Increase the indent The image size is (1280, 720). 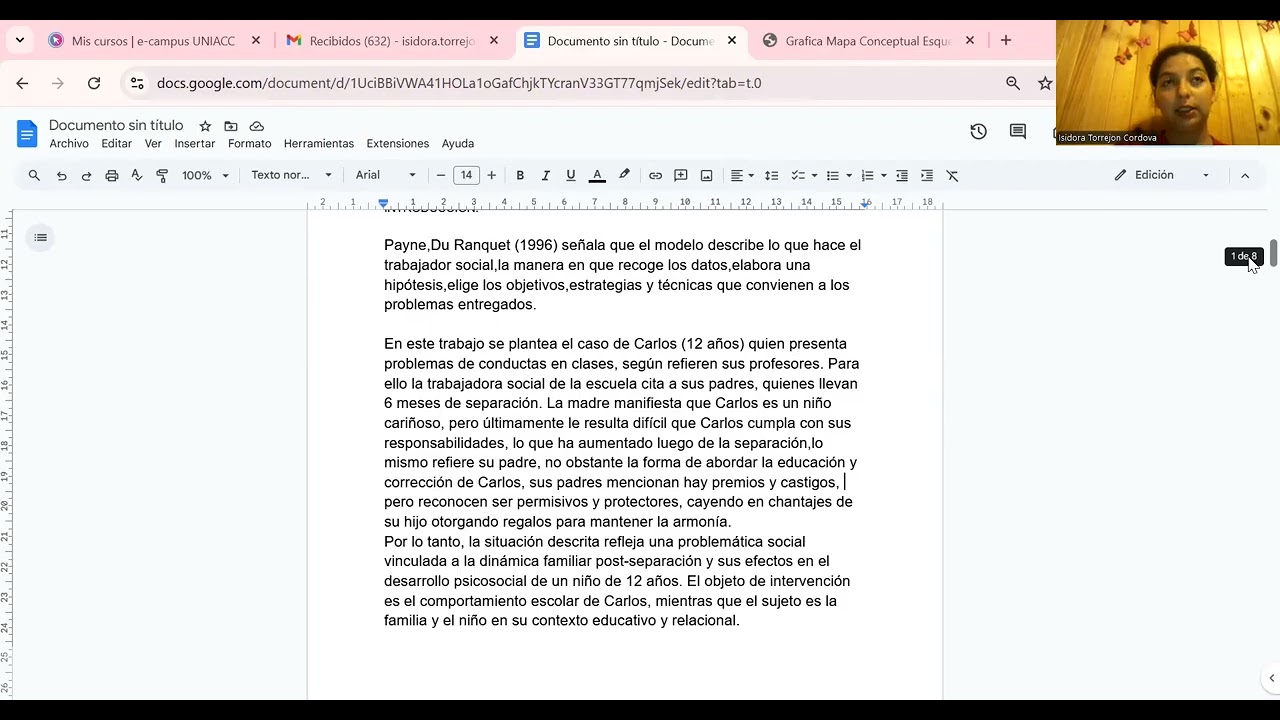927,175
